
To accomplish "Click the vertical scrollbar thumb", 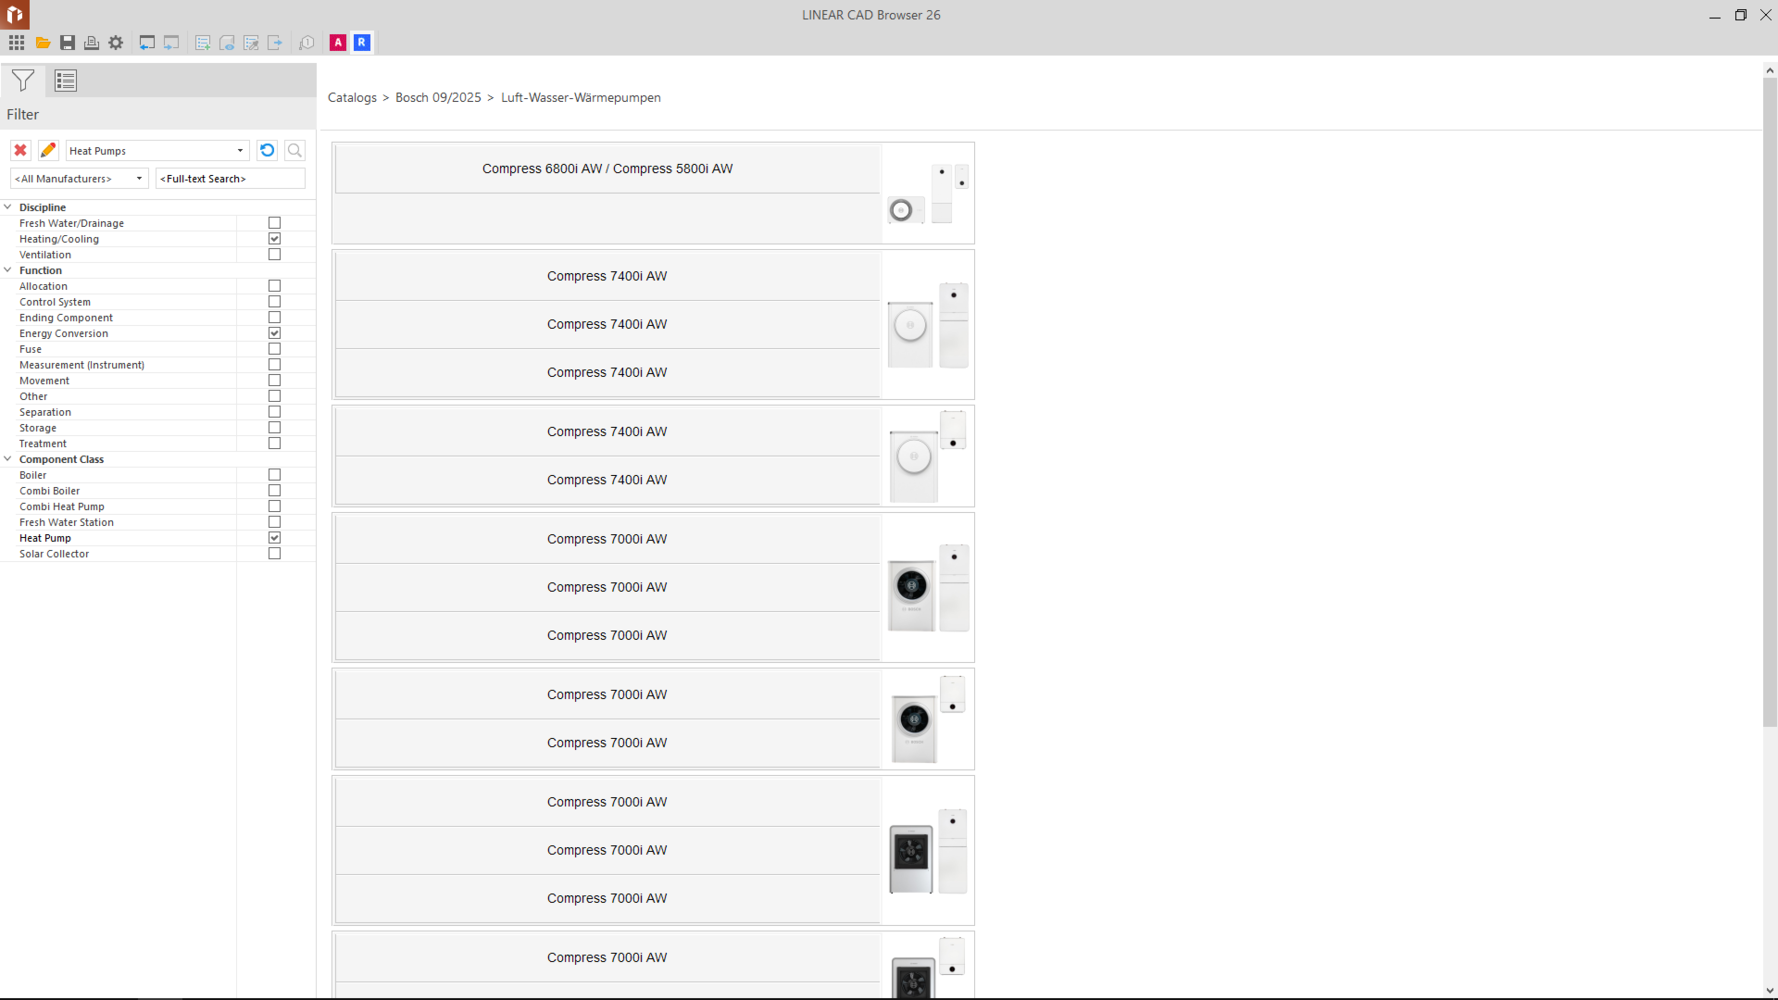I will click(1770, 402).
